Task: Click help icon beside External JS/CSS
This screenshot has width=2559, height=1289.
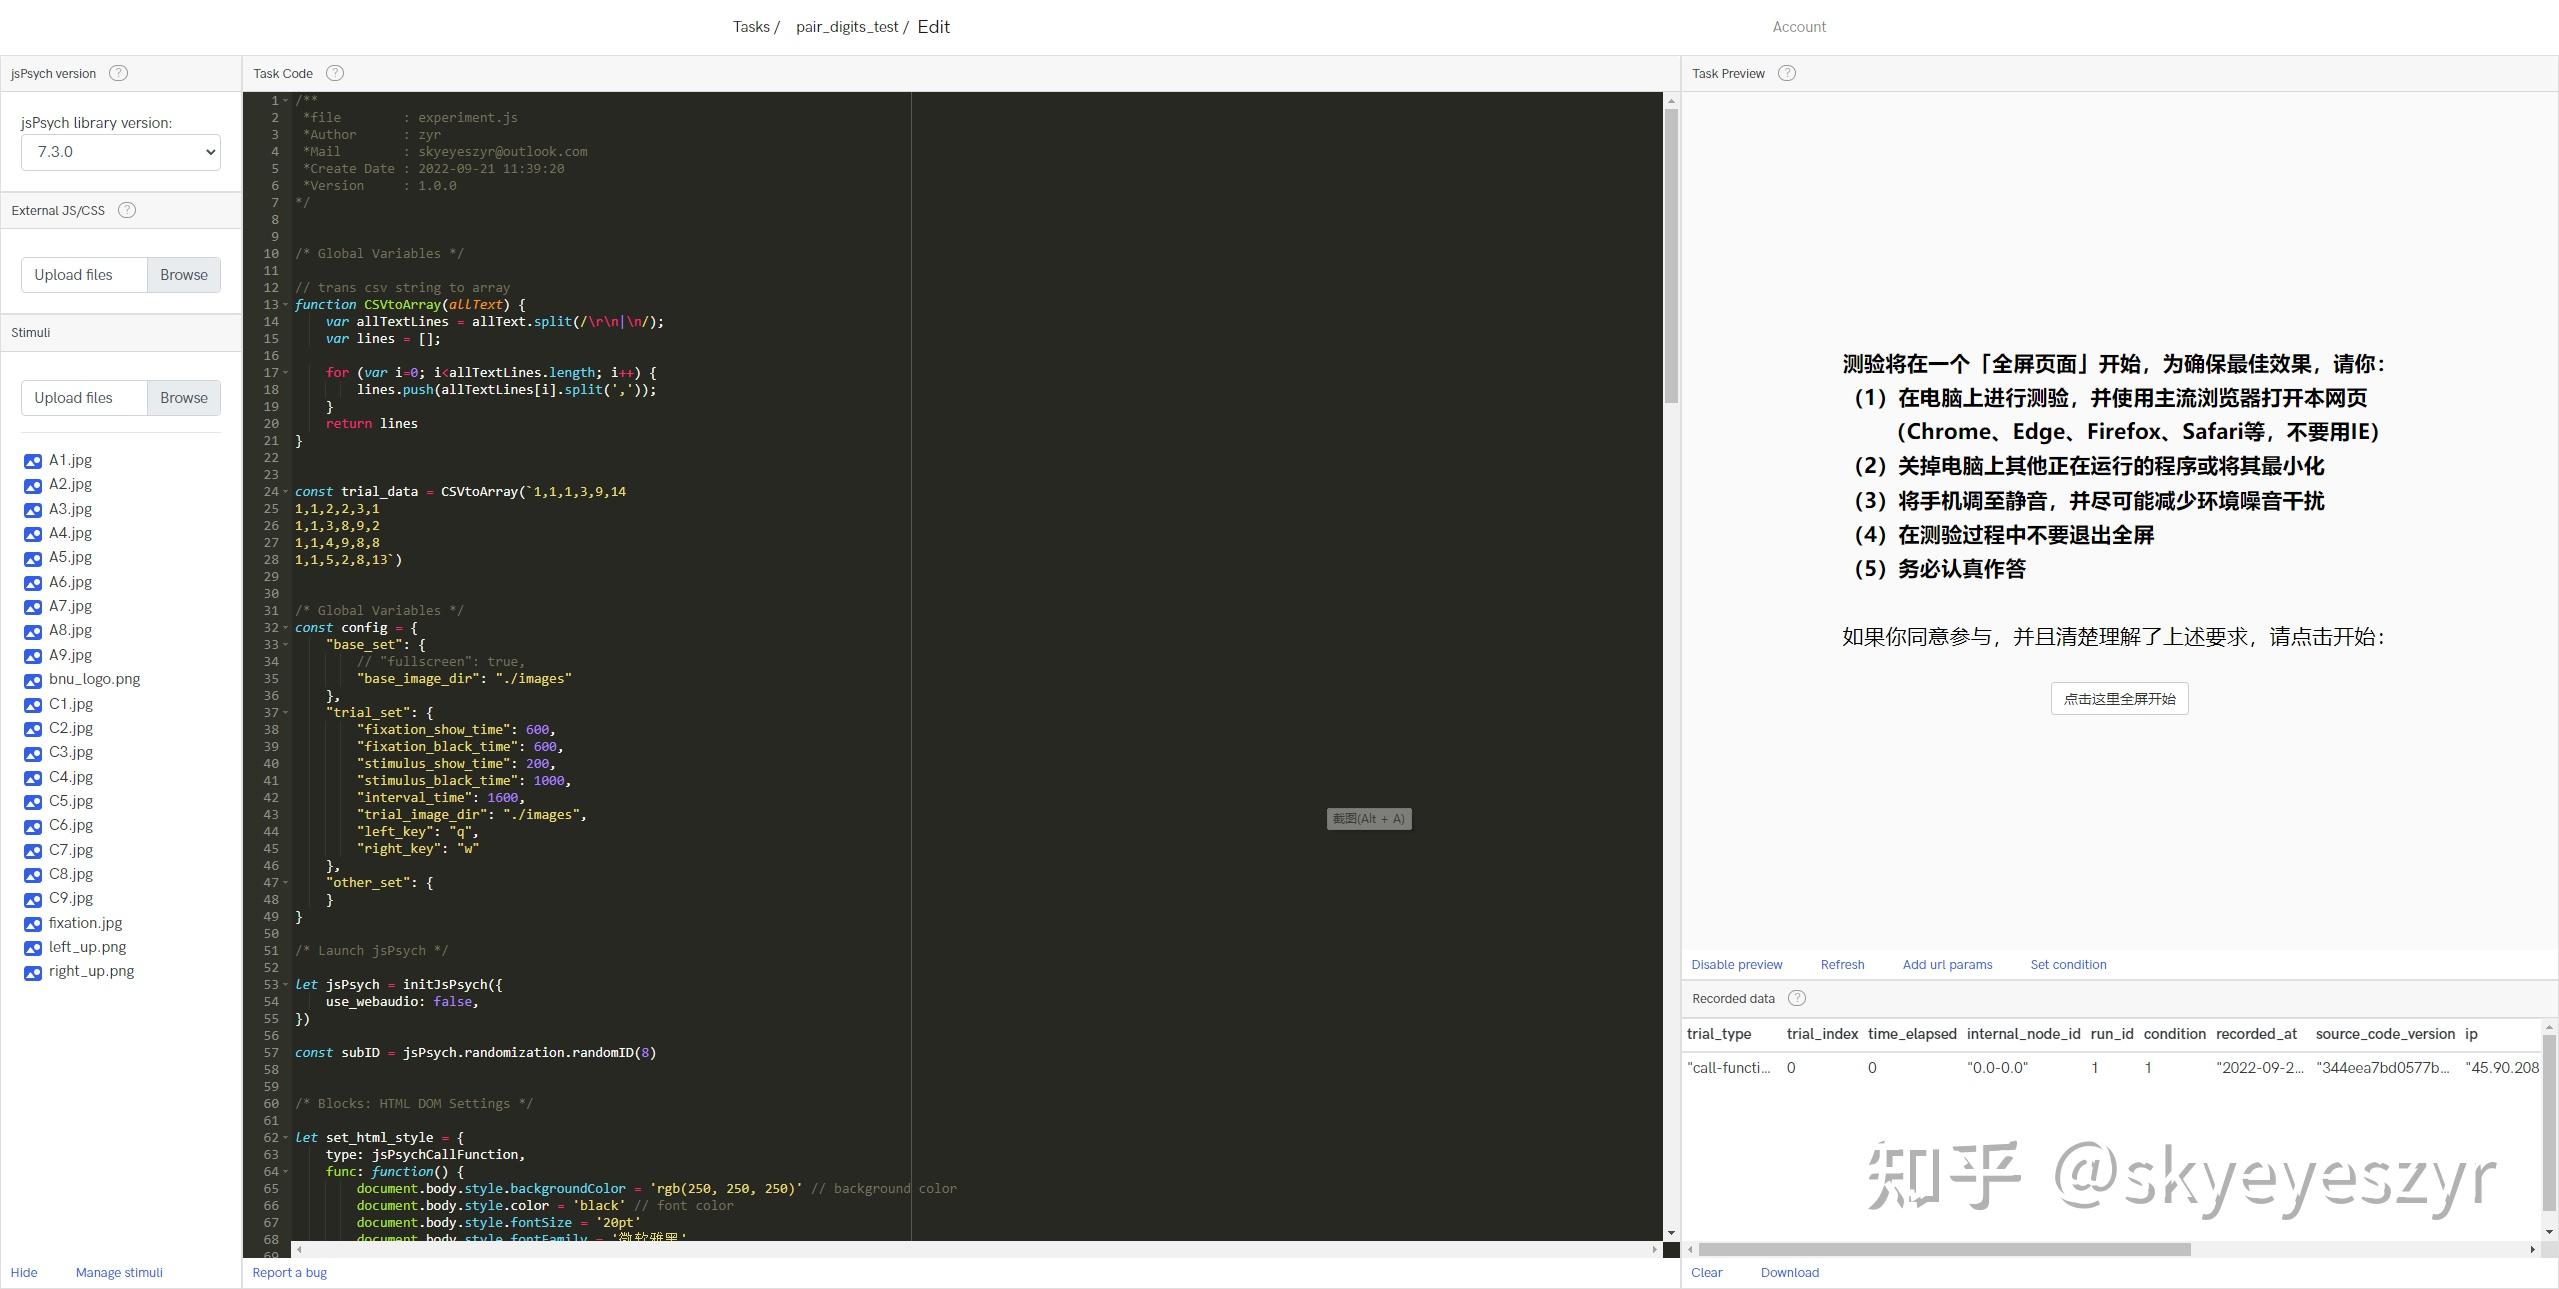Action: point(127,210)
